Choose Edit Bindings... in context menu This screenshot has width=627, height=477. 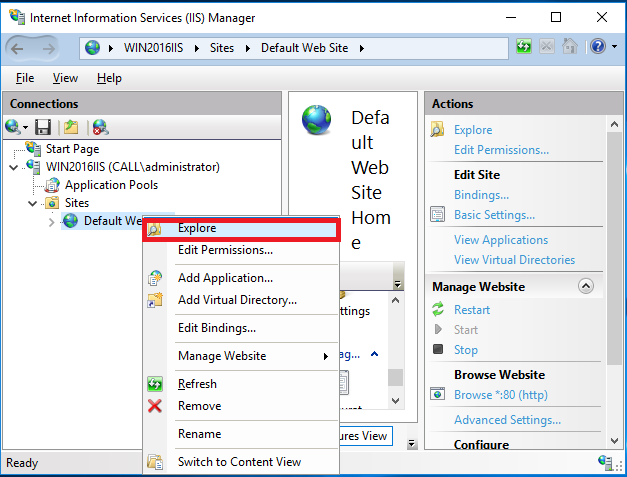(x=241, y=328)
